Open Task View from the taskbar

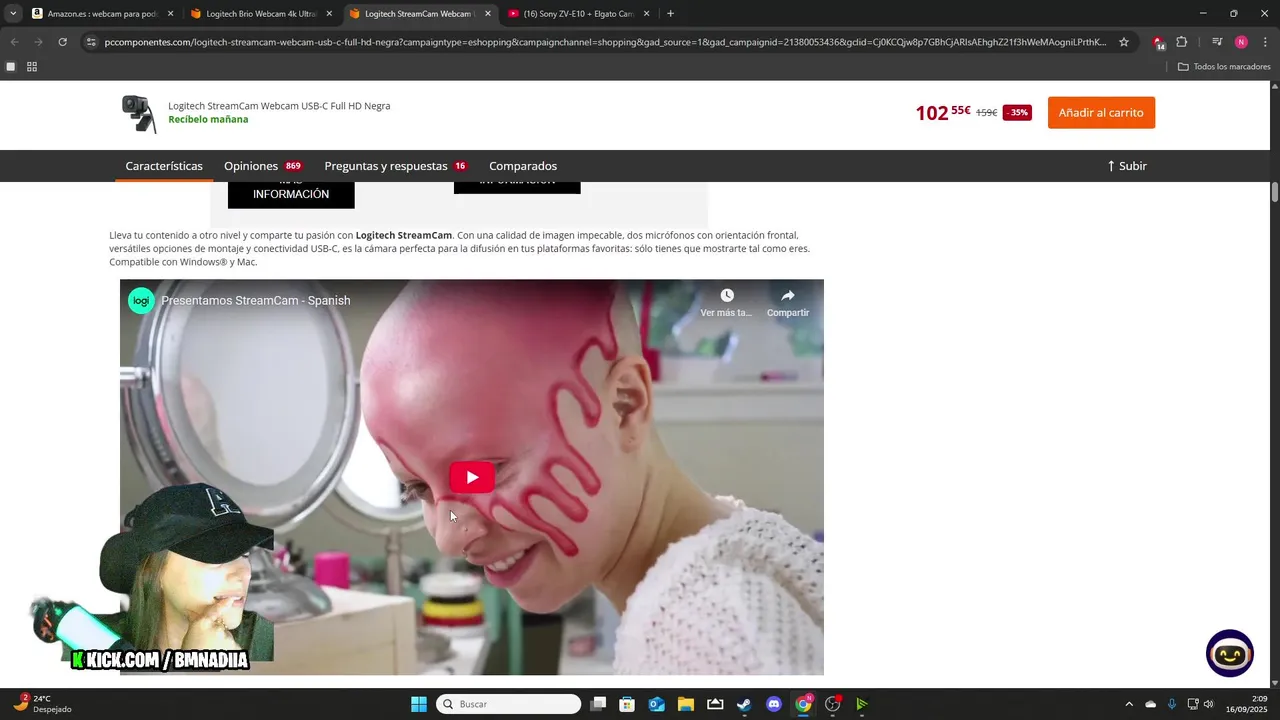pyautogui.click(x=598, y=704)
